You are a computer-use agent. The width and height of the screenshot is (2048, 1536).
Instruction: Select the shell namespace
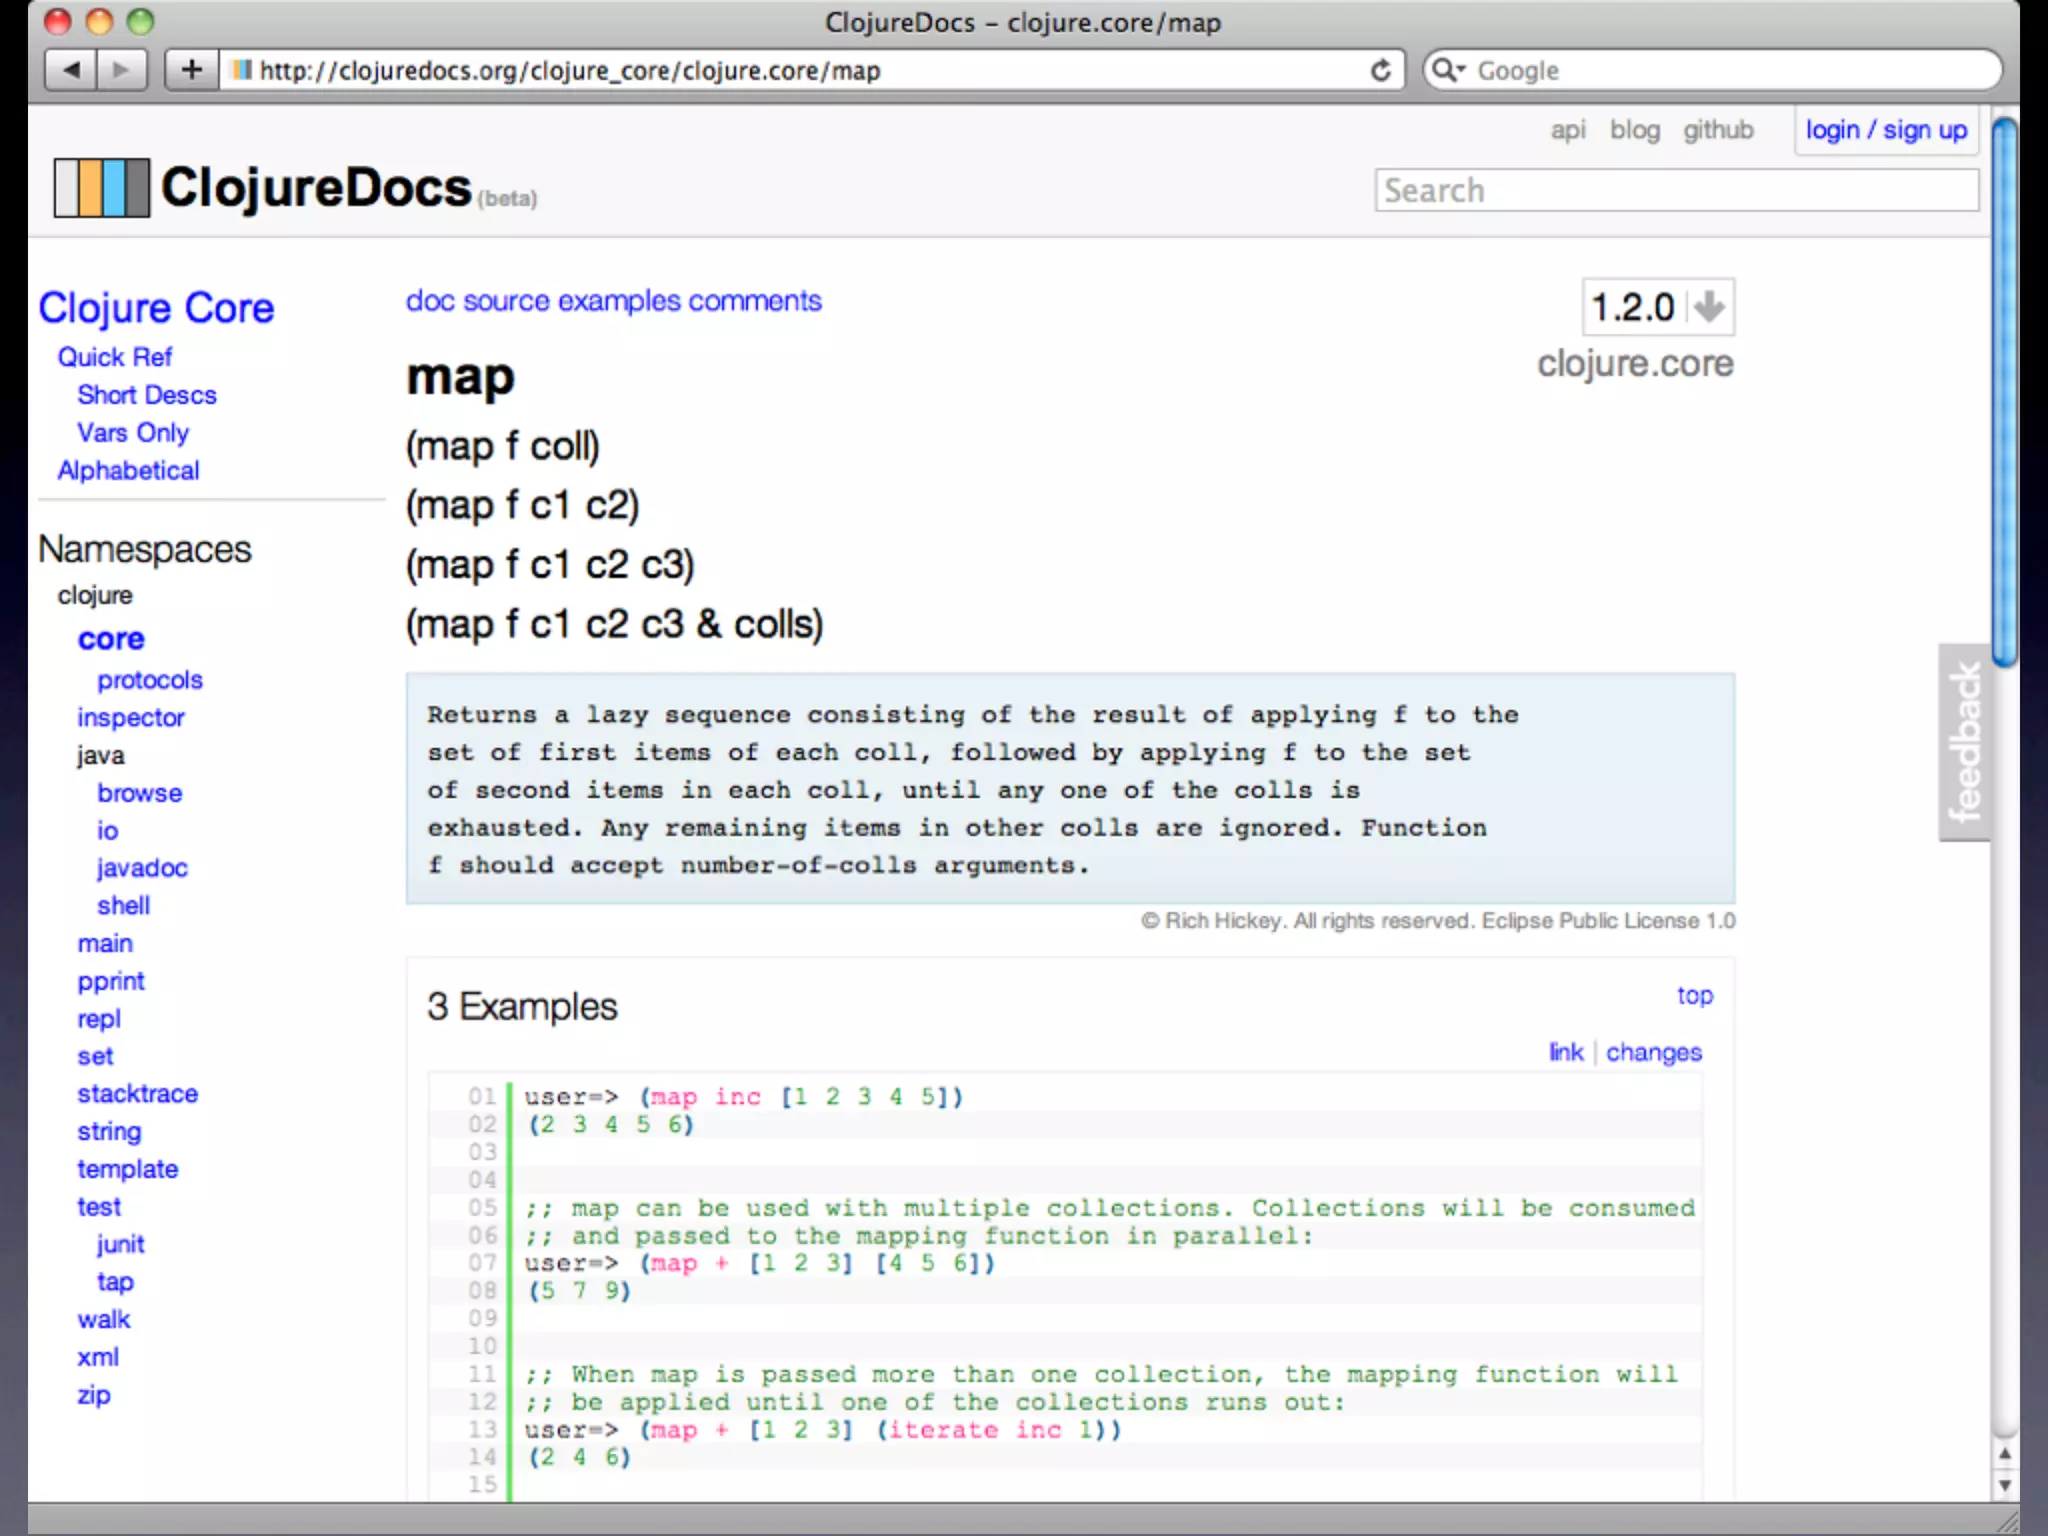click(124, 906)
